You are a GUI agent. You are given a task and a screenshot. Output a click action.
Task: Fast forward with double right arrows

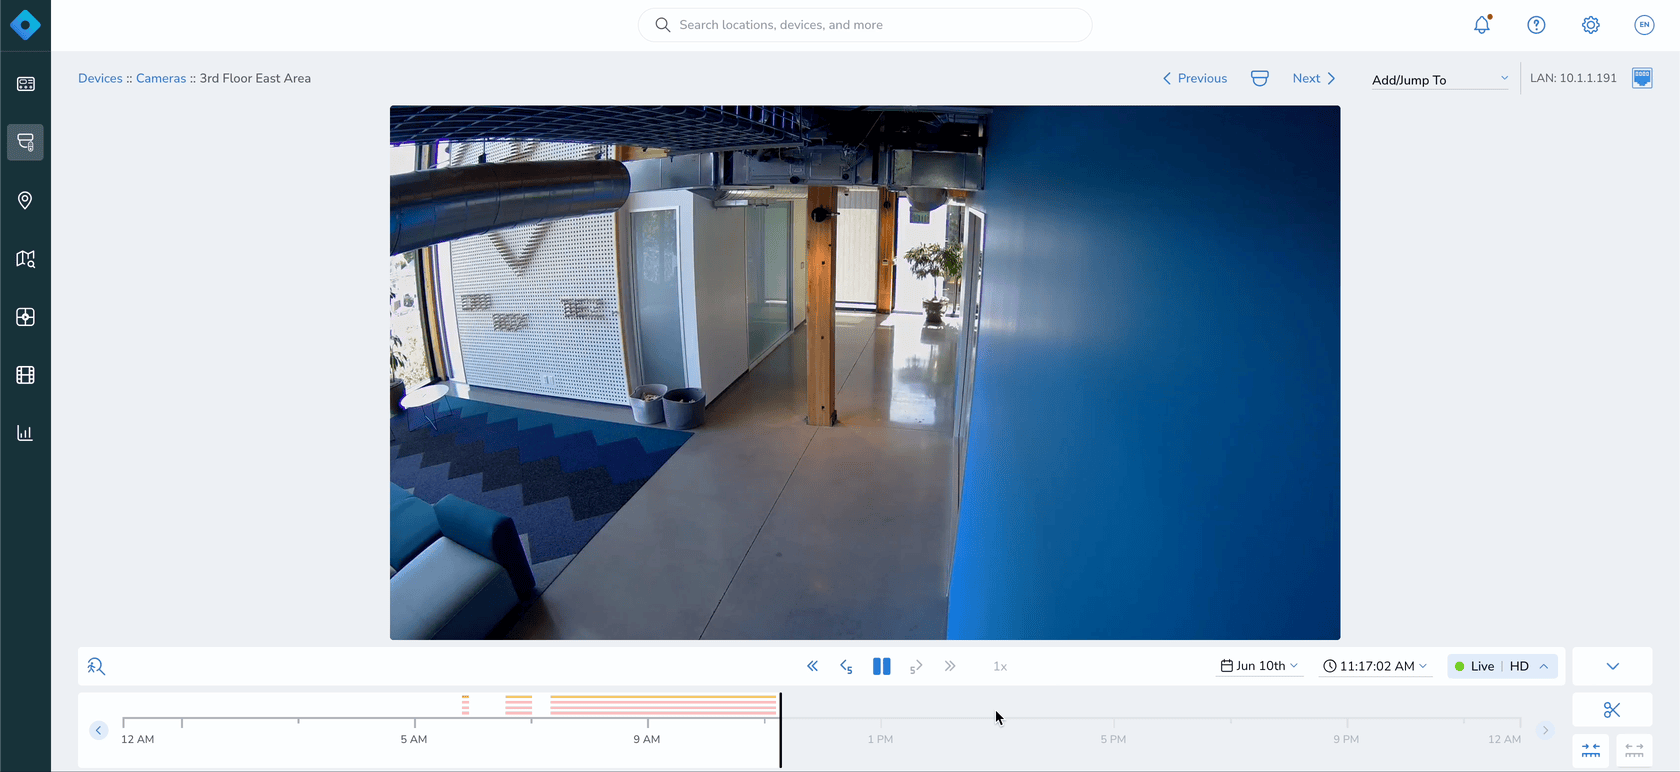[950, 666]
